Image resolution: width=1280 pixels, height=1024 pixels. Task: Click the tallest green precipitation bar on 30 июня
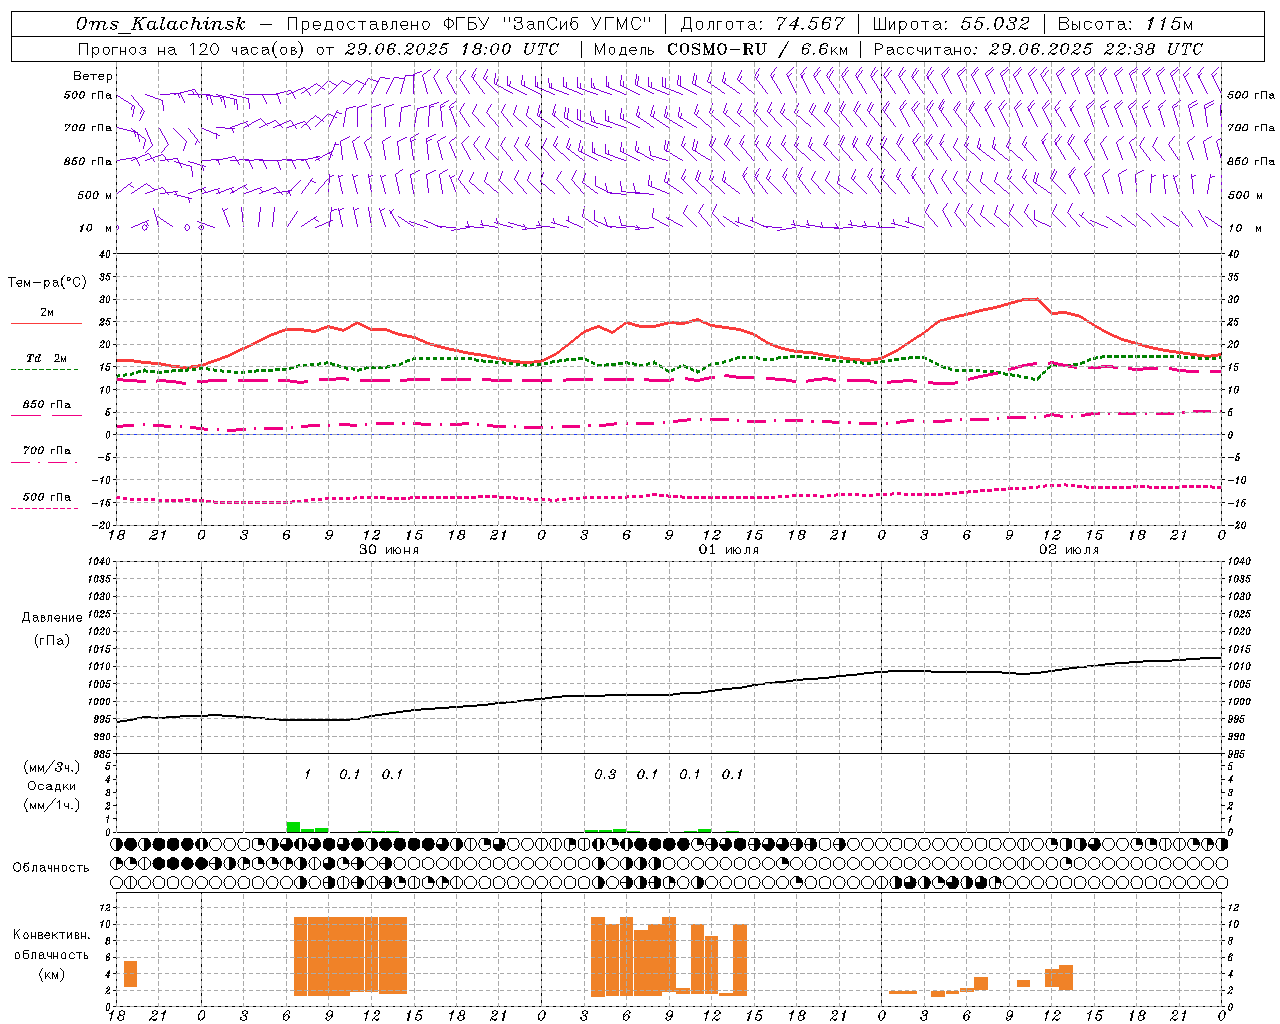pyautogui.click(x=293, y=827)
